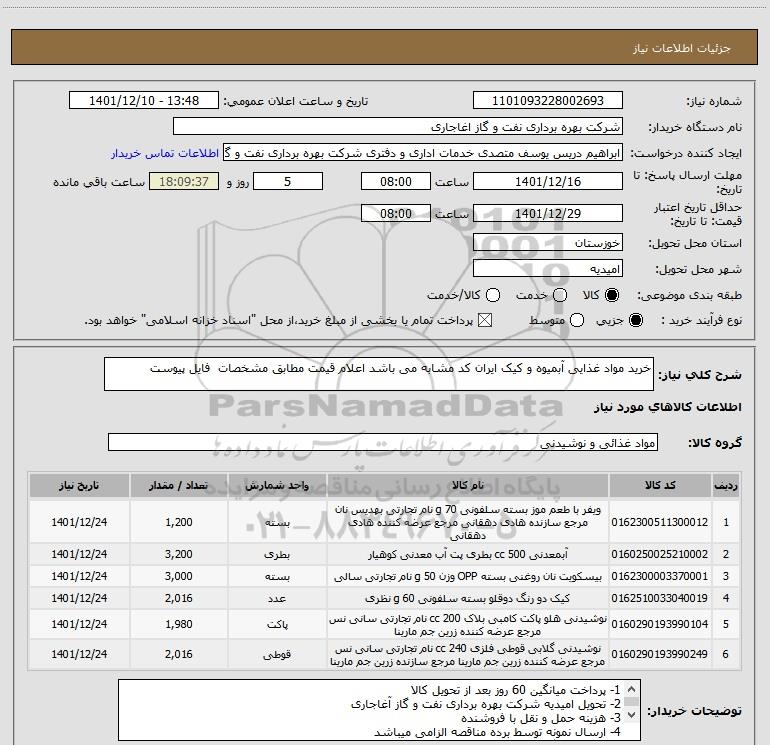Click the response deadline hour field 08:00
The image size is (770, 745).
(x=396, y=182)
